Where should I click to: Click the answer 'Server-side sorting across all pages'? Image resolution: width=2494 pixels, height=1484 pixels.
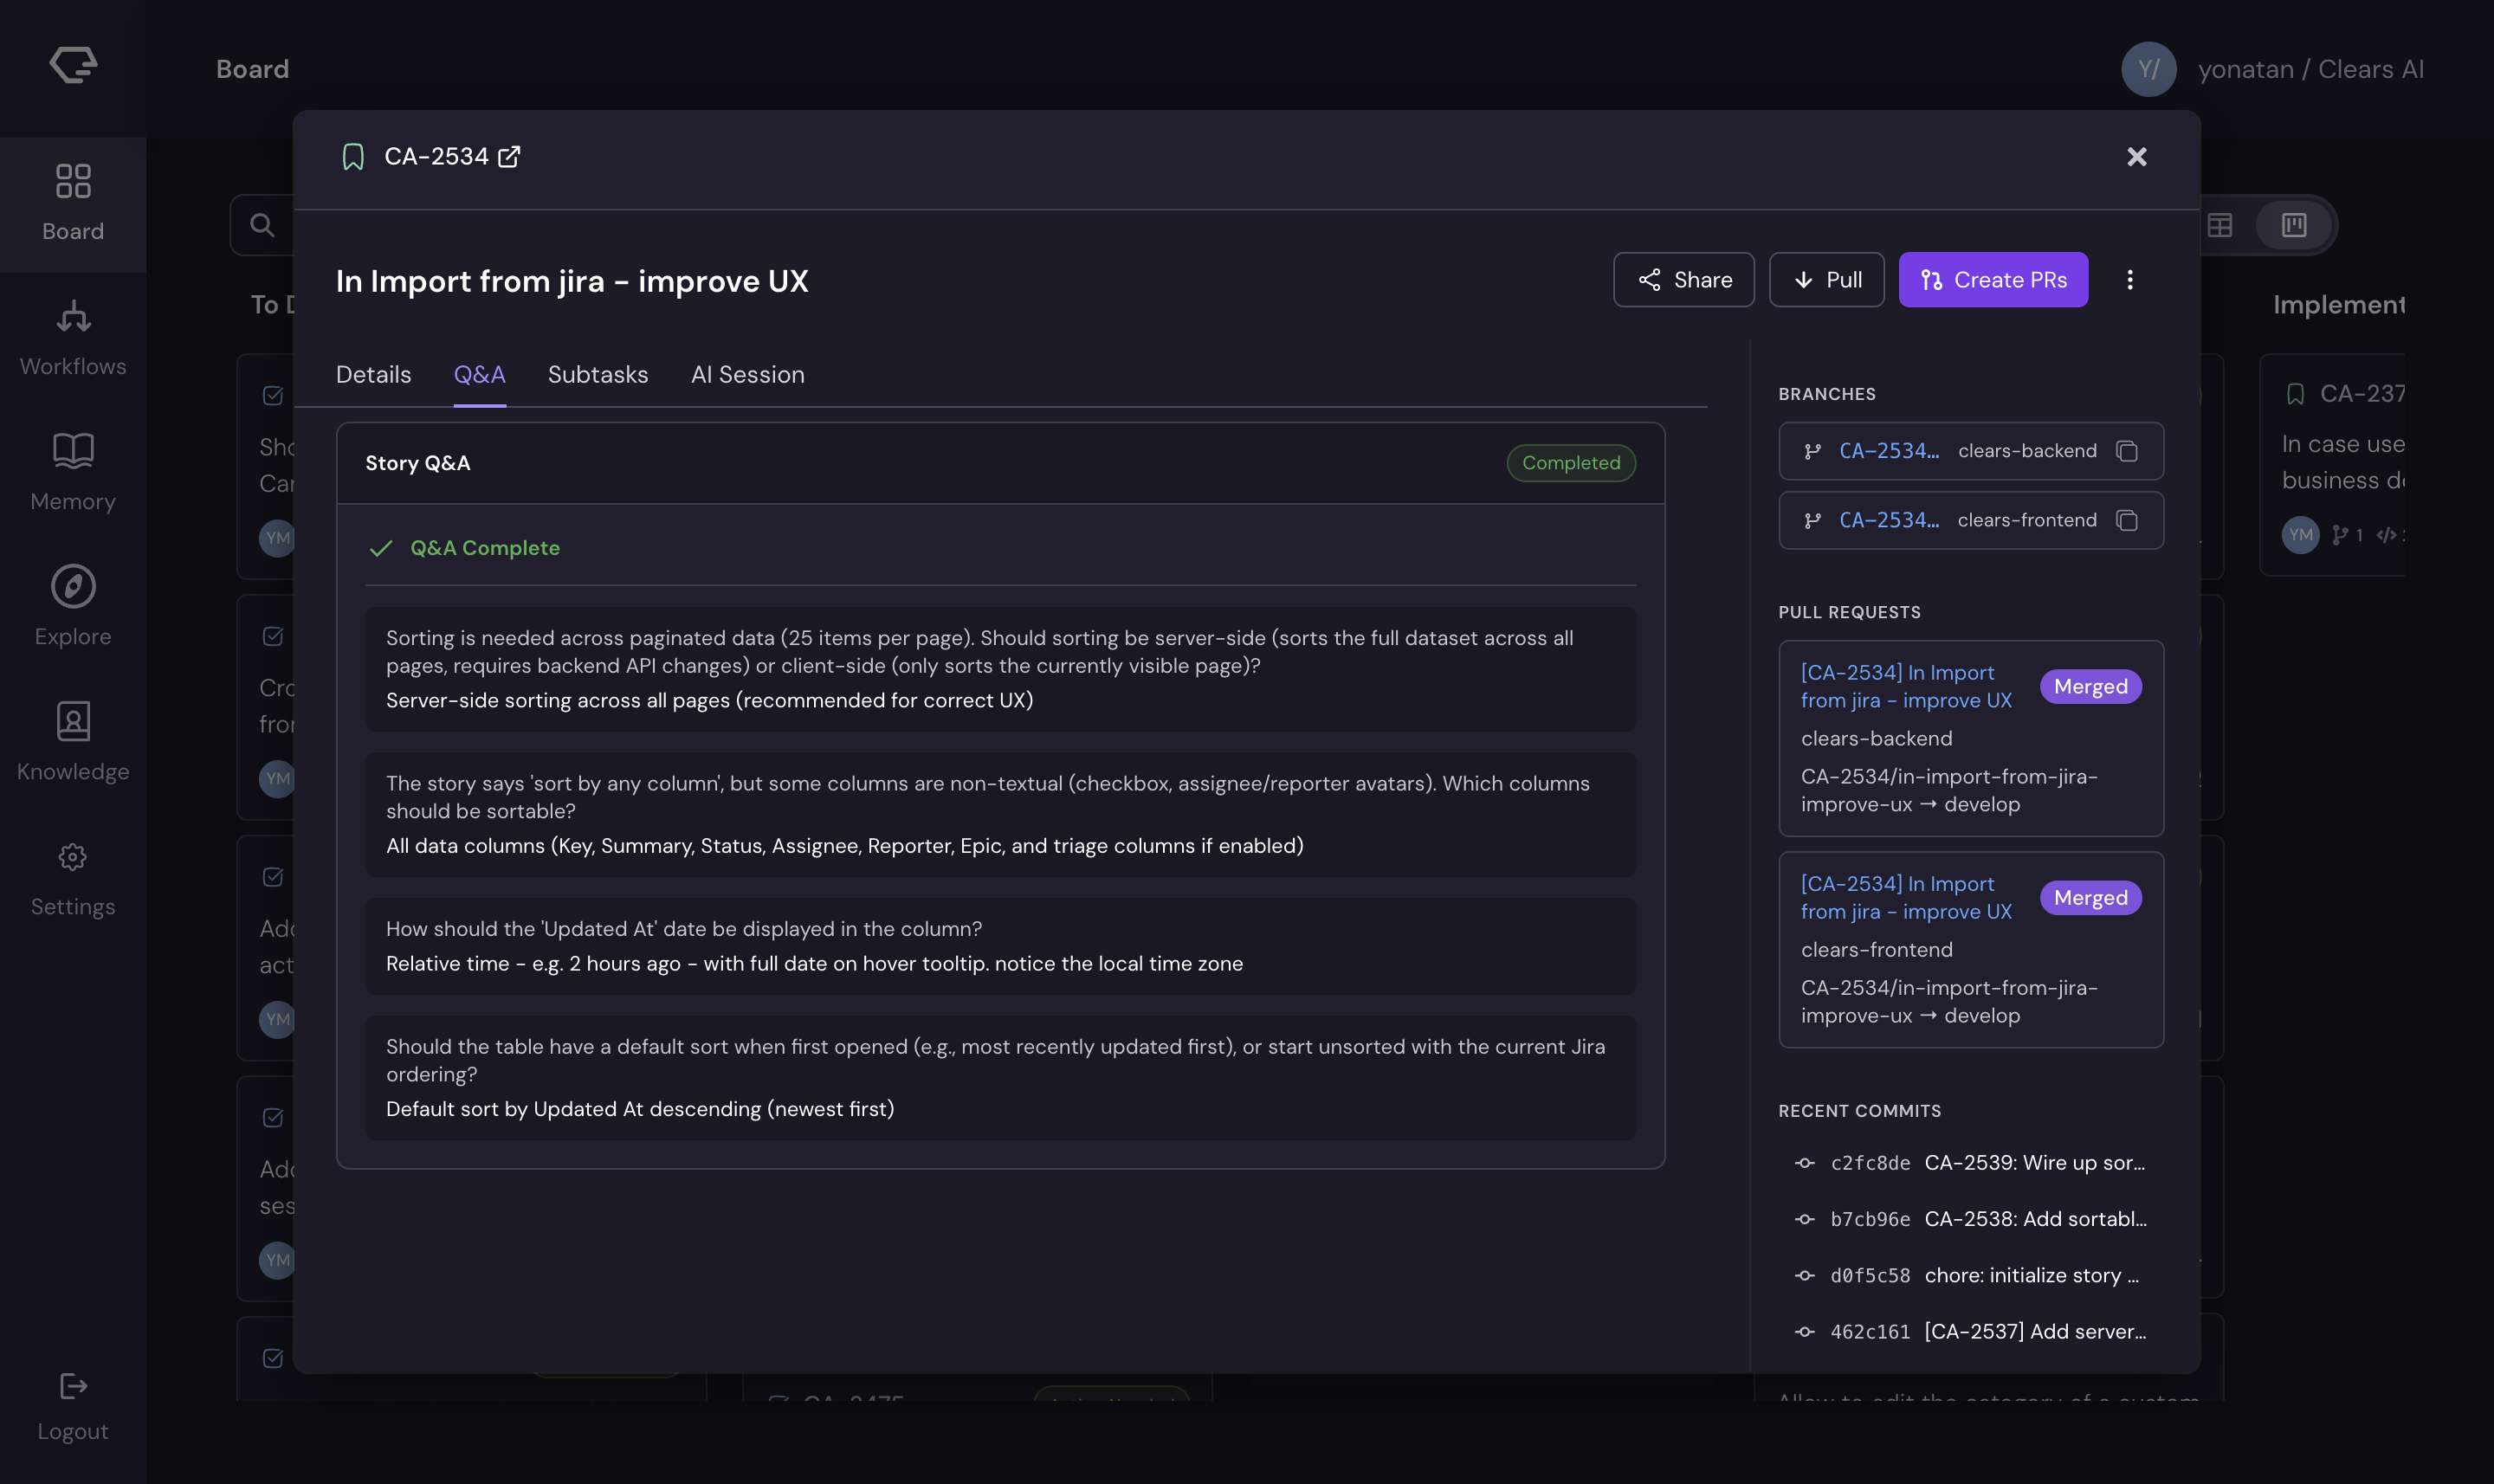coord(710,700)
